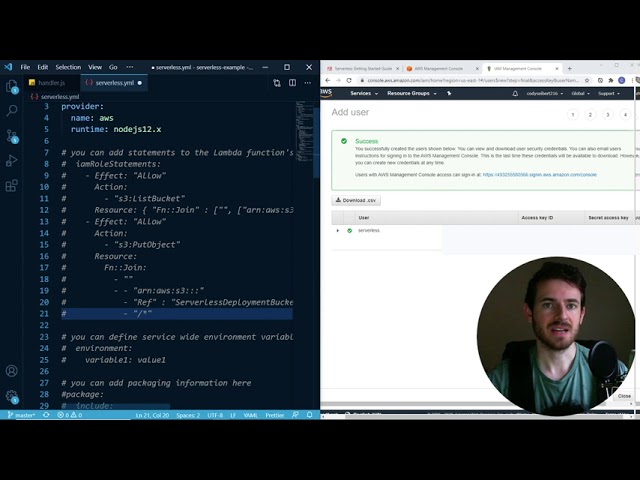Image resolution: width=640 pixels, height=480 pixels.
Task: Change end of line sequence LF
Action: click(233, 415)
